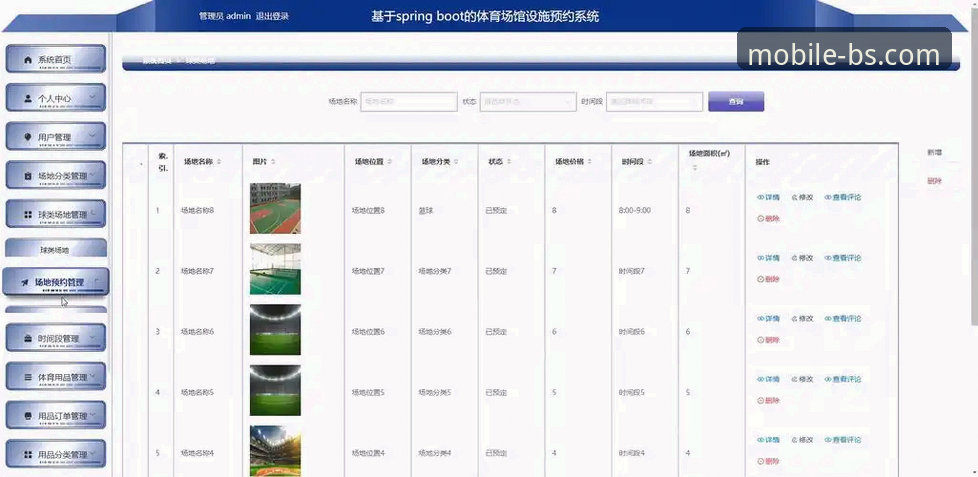The image size is (978, 477).
Task: Click 修改 edit icon for 场地名称5
Action: pos(803,379)
